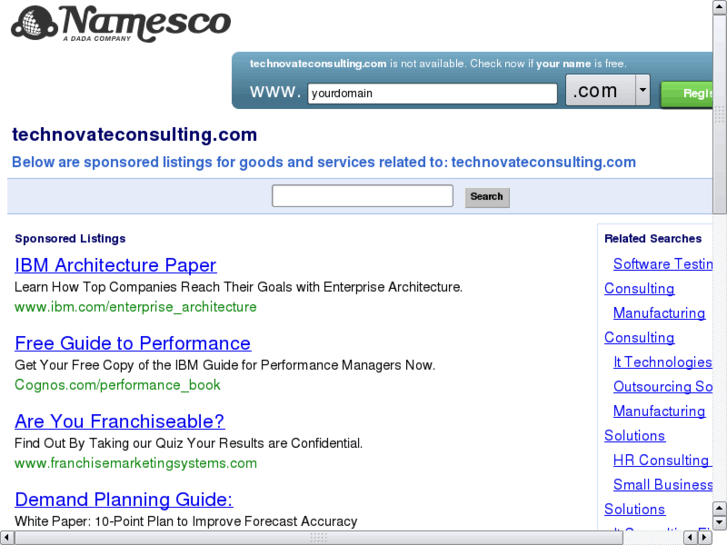
Task: Open the www.franchisemarketingsystems.com URL
Action: tap(135, 463)
